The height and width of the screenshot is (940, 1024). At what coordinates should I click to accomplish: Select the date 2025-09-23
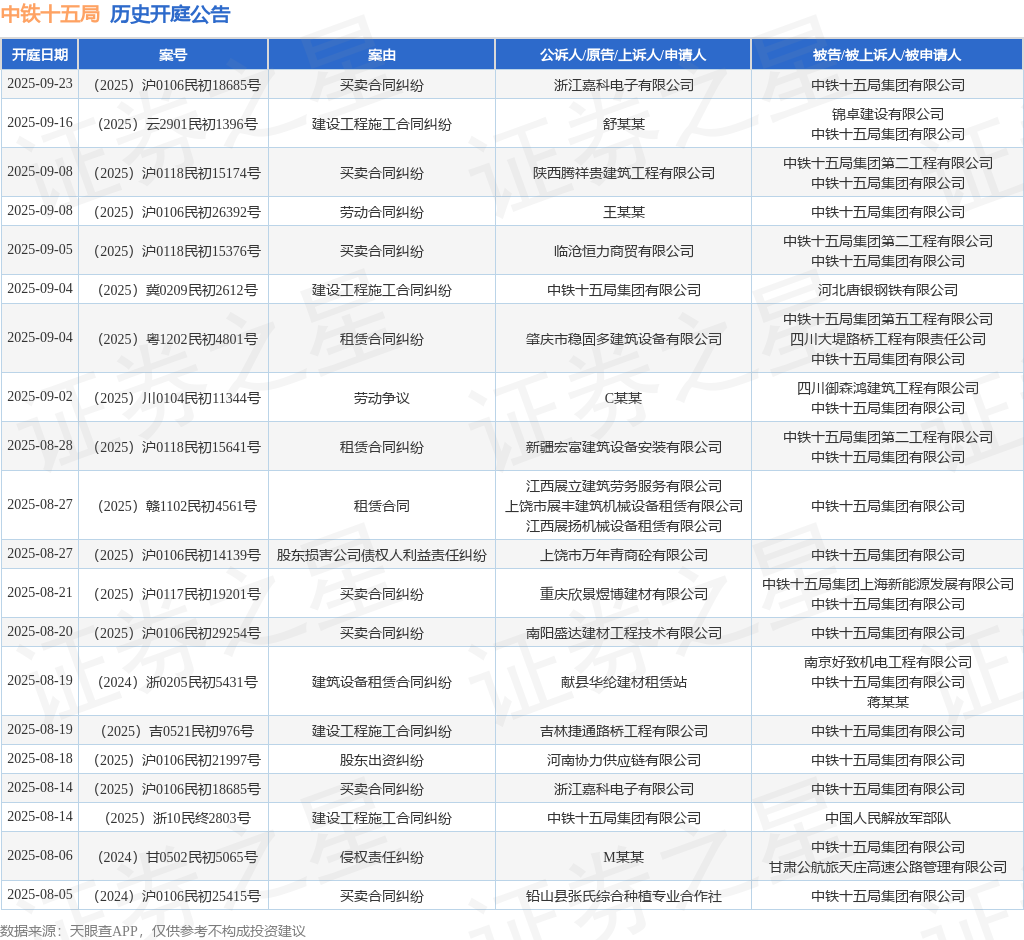pyautogui.click(x=40, y=84)
